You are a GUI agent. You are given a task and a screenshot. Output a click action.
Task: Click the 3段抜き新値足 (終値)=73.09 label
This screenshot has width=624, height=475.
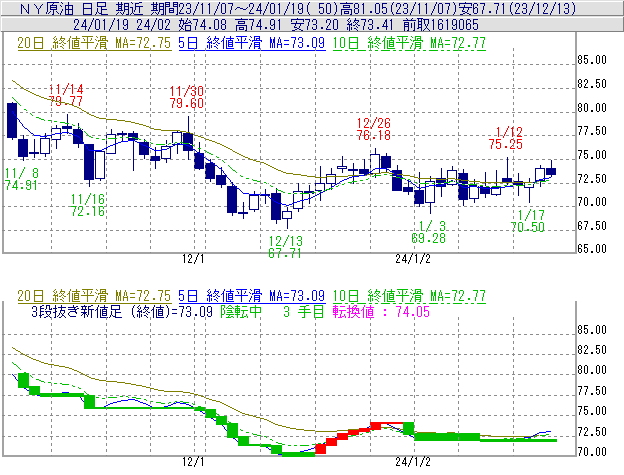pos(122,311)
